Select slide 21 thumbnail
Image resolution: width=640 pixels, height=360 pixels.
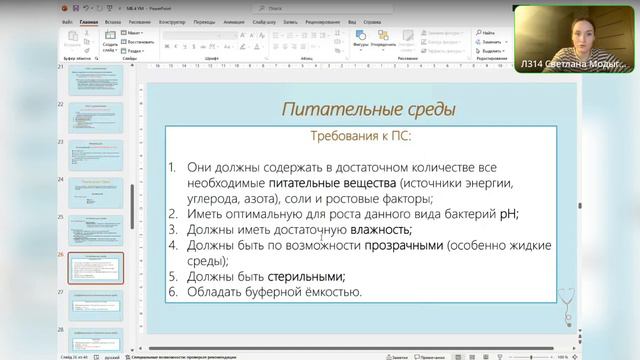pyautogui.click(x=96, y=80)
